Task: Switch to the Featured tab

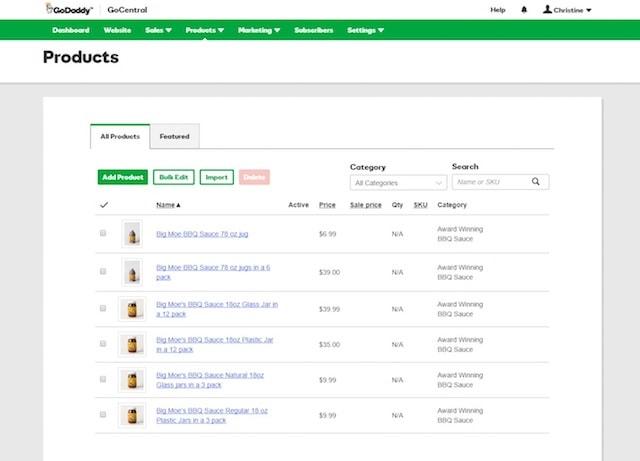Action: click(174, 136)
